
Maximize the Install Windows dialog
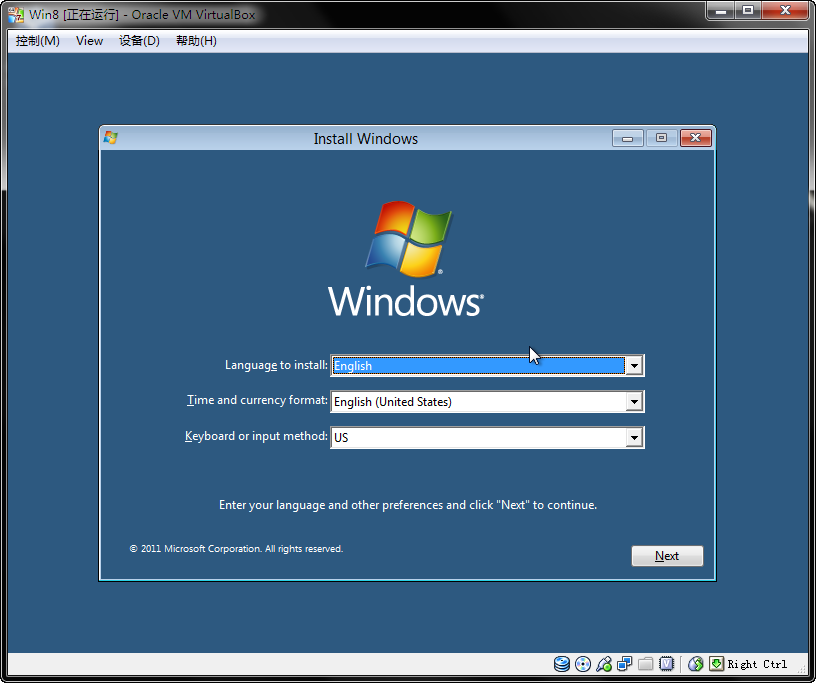coord(661,138)
